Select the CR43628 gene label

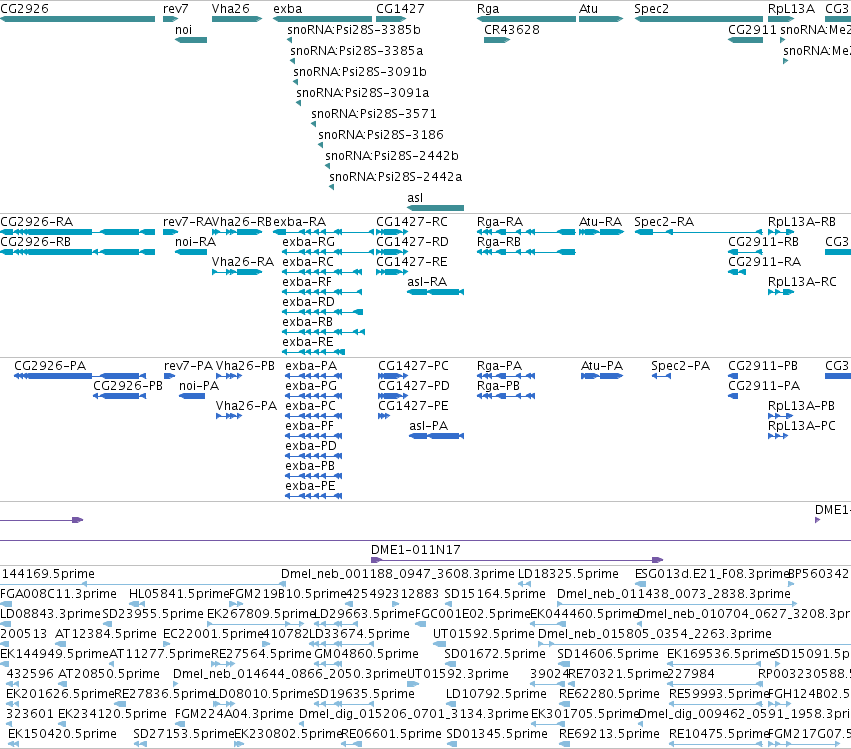[x=512, y=29]
